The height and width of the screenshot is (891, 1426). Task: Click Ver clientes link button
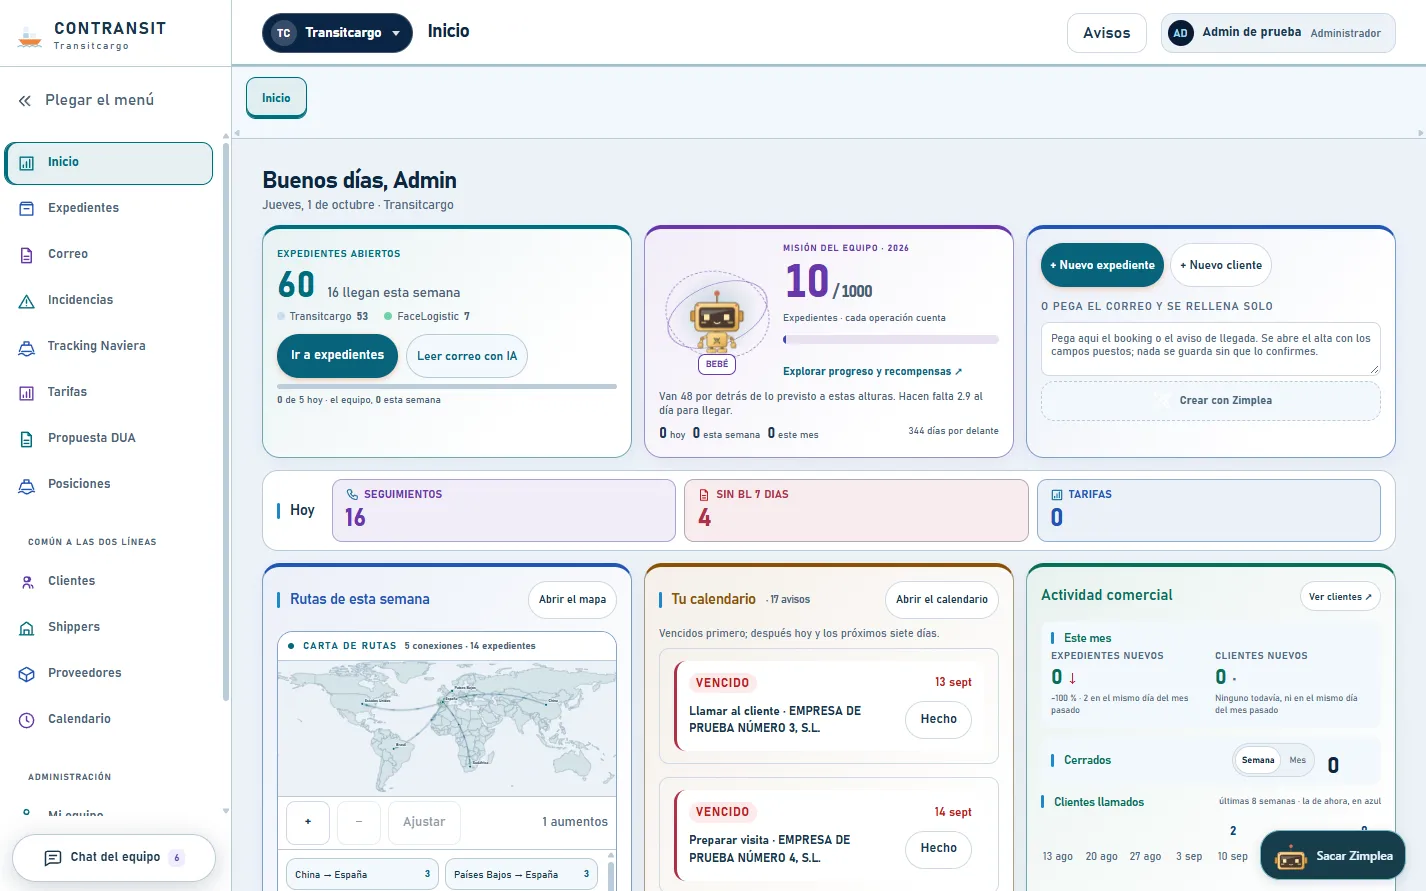click(1340, 597)
